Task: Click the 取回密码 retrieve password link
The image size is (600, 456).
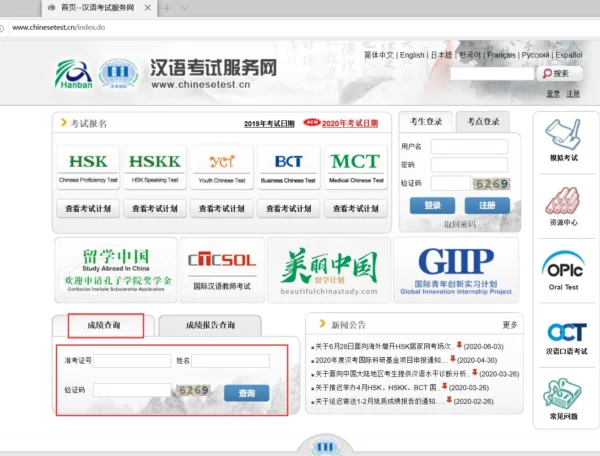Action: [x=460, y=224]
